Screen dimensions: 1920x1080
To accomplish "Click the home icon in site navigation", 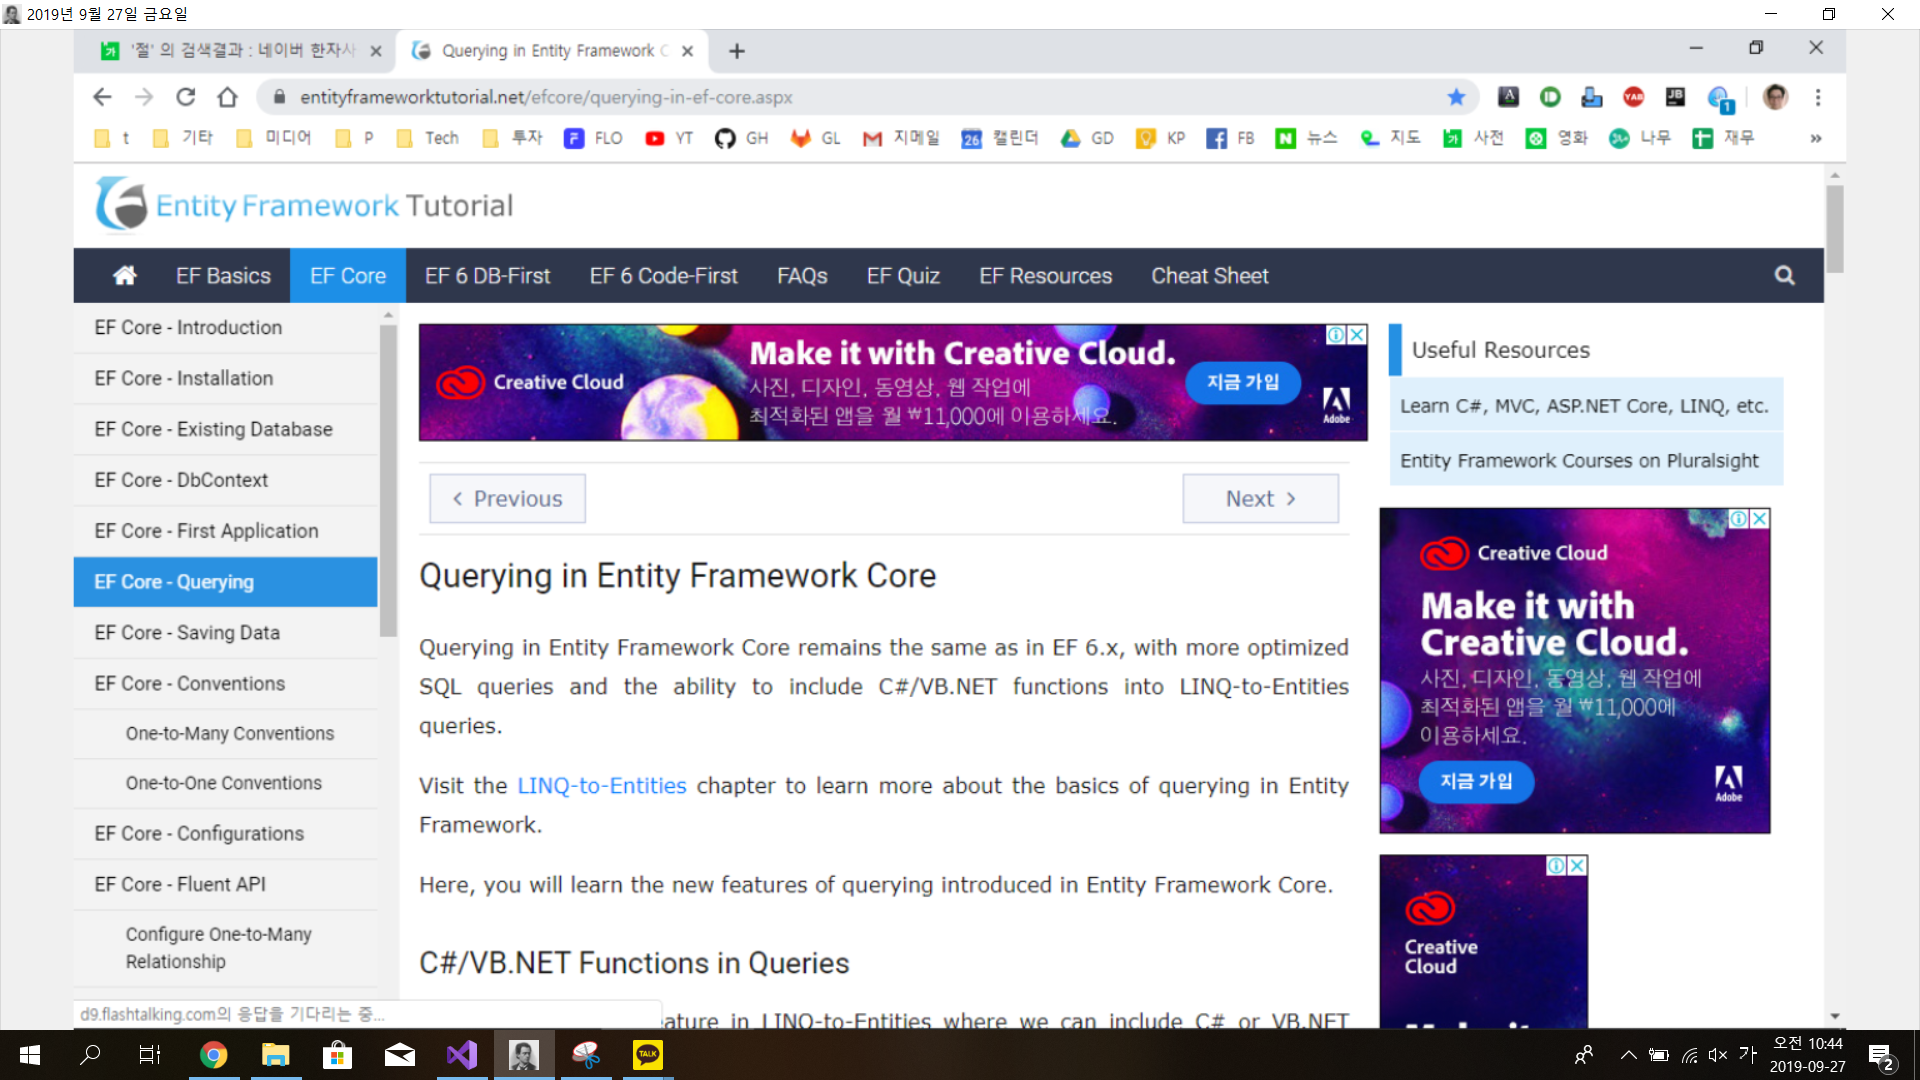I will 125,275.
